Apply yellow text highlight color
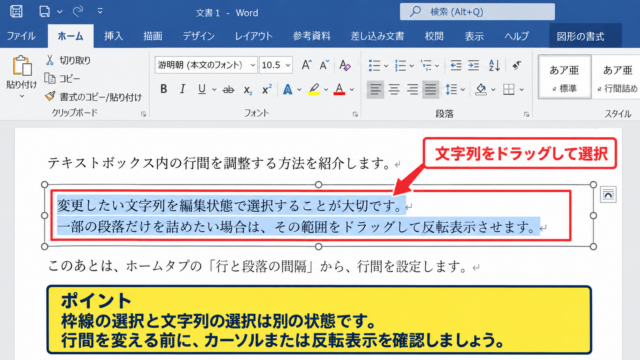The image size is (640, 360). pyautogui.click(x=314, y=89)
